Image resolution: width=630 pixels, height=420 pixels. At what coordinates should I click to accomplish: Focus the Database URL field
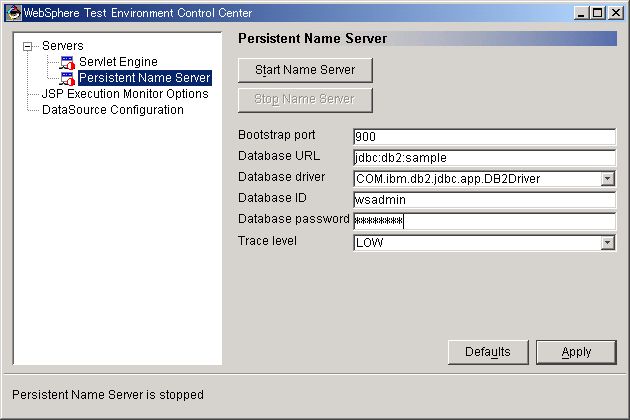(x=484, y=158)
